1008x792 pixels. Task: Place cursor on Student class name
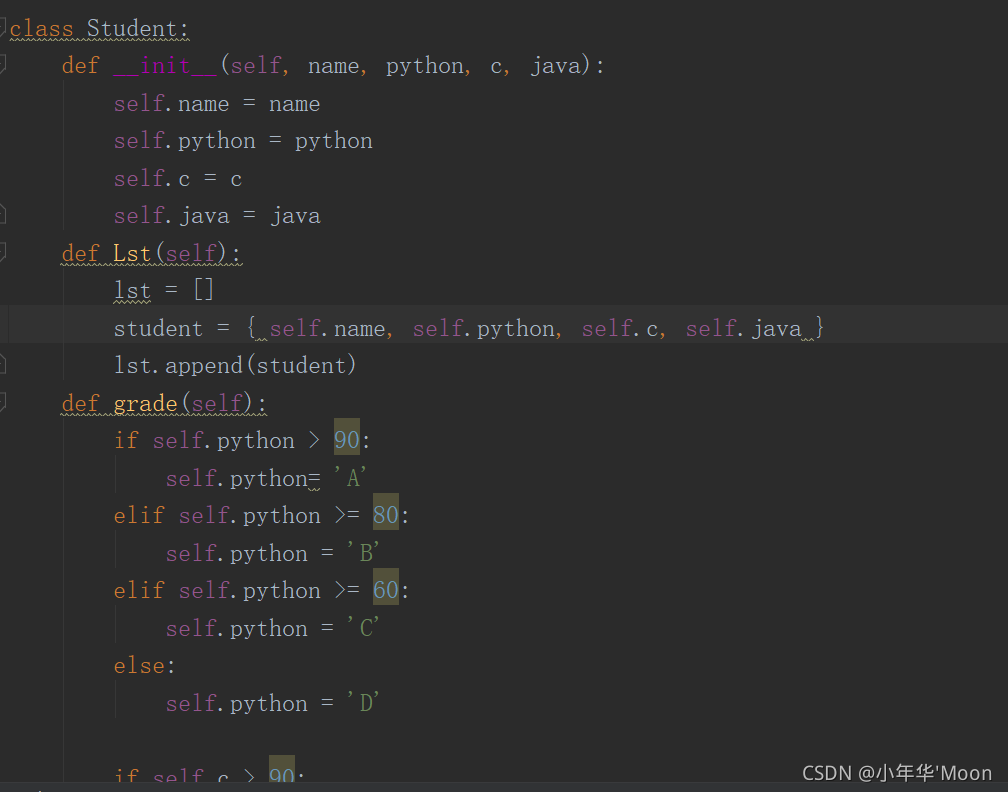coord(132,29)
